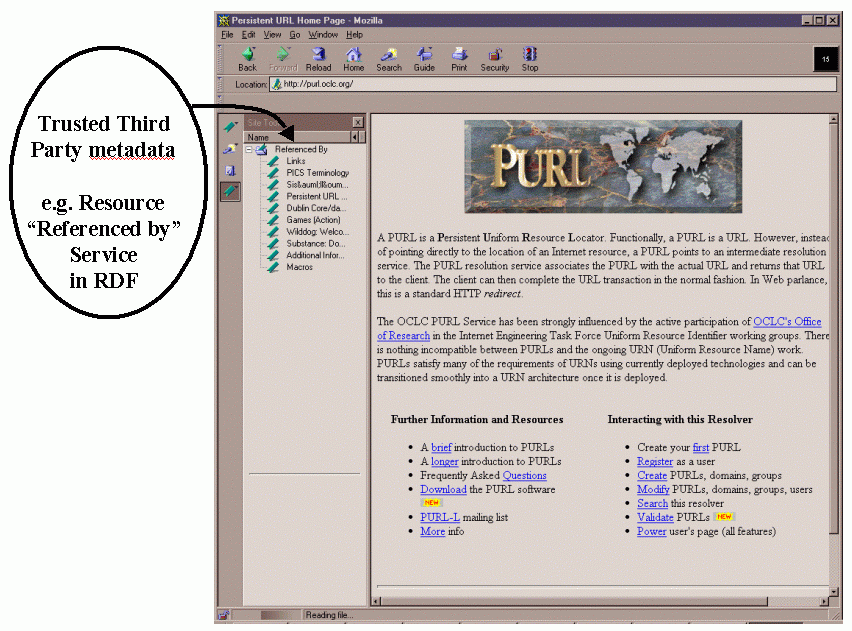Click the Back toolbar button
Screen dimensions: 852x631
tap(247, 58)
